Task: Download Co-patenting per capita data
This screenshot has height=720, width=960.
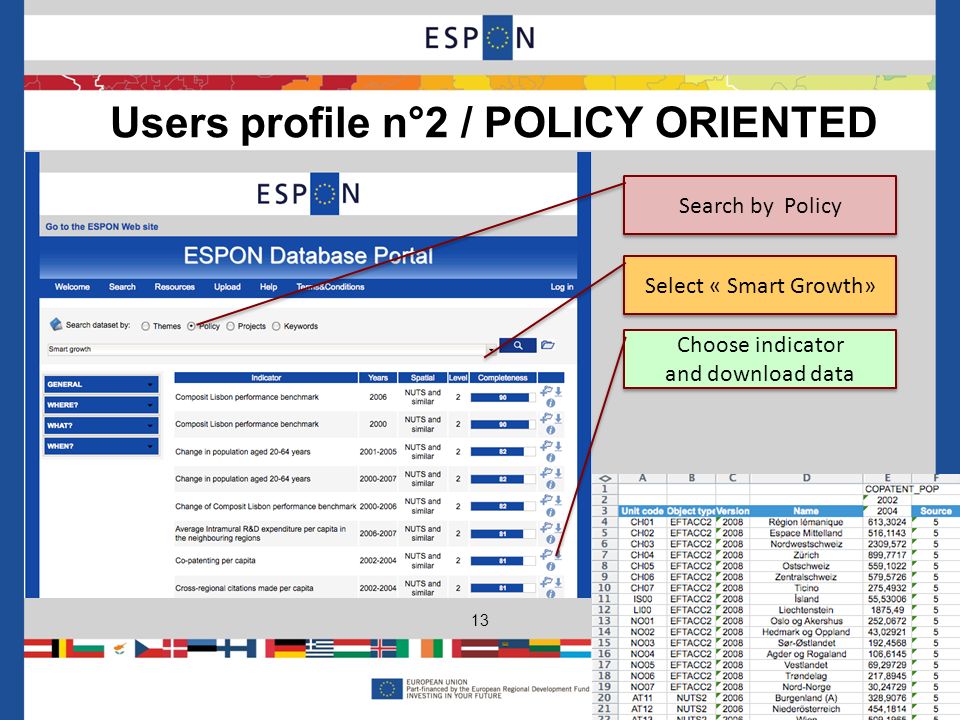Action: 558,555
